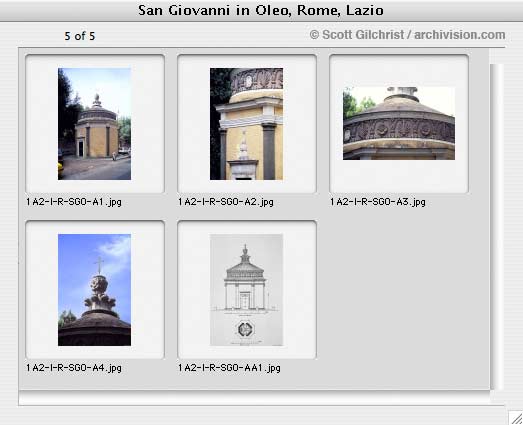Open thumbnail 1A2-I-R-SGO-A4.jpg cross finial
Screen dimensions: 523x425
click(x=94, y=290)
